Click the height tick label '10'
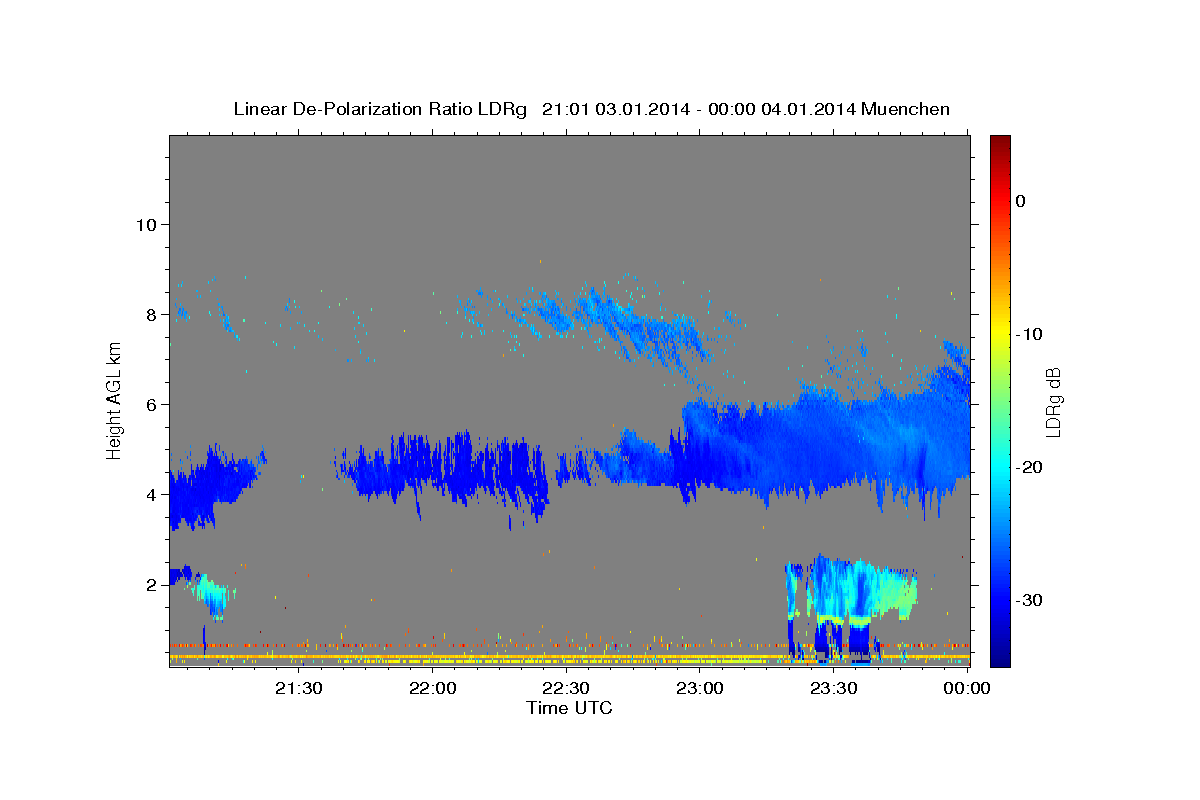The width and height of the screenshot is (1200, 800). point(145,225)
